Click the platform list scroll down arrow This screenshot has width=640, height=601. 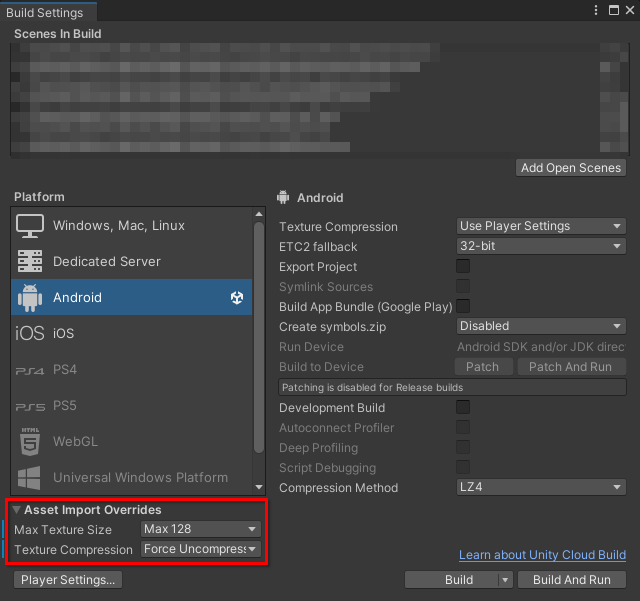(259, 487)
